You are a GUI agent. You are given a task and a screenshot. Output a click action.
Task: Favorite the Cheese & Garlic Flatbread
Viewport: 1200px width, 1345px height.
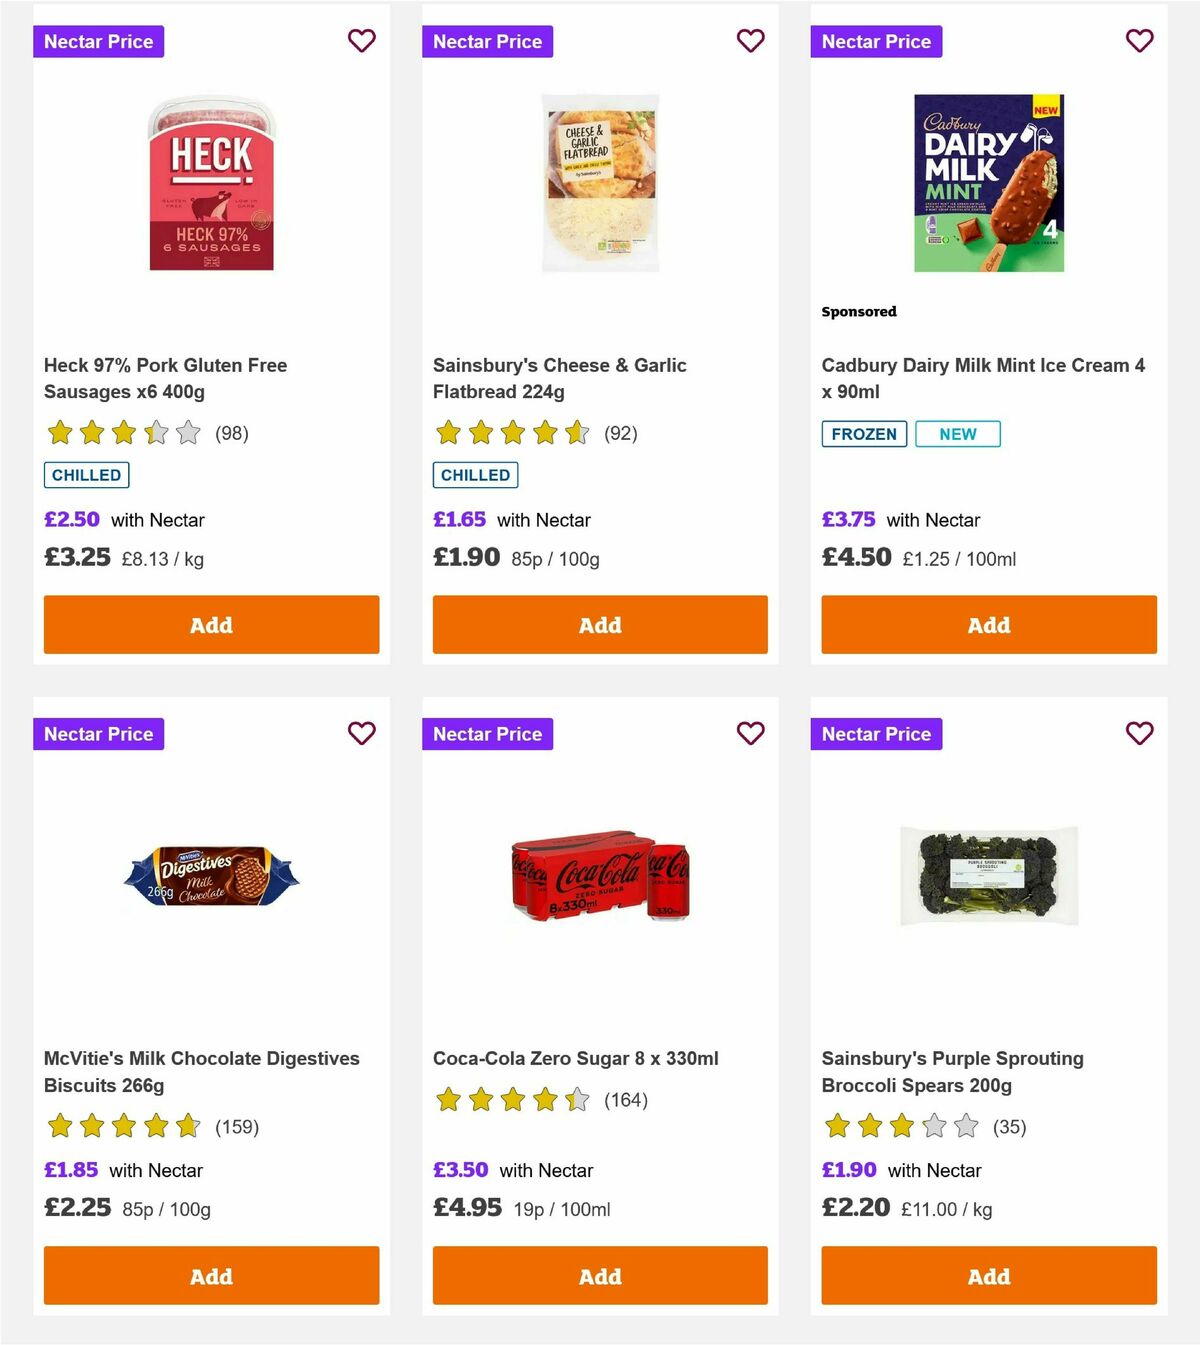point(750,41)
